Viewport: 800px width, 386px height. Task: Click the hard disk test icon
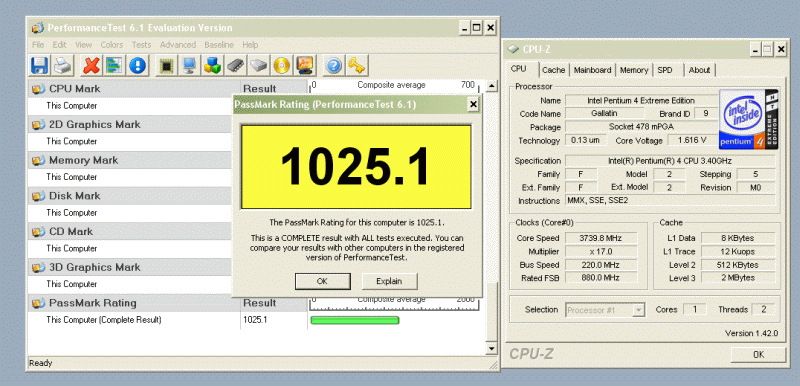click(258, 66)
